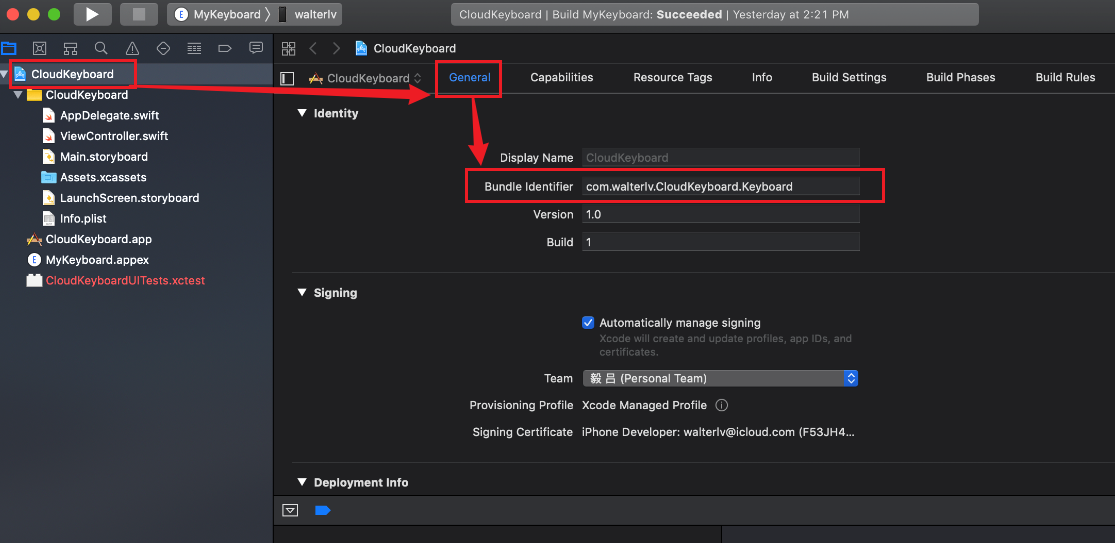Collapse the CloudKeyboard project root
Screen dimensions: 1115x543
(x=6, y=75)
